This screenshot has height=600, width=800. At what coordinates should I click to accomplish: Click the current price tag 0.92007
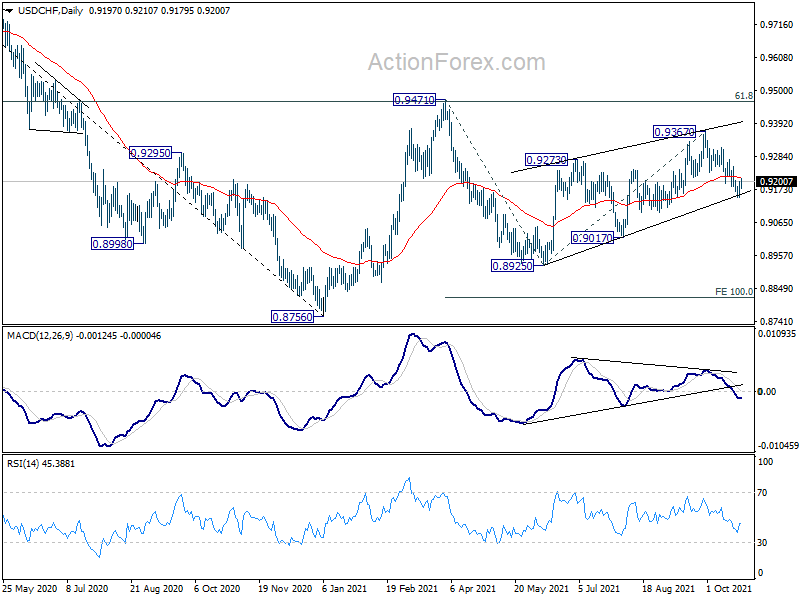(776, 182)
